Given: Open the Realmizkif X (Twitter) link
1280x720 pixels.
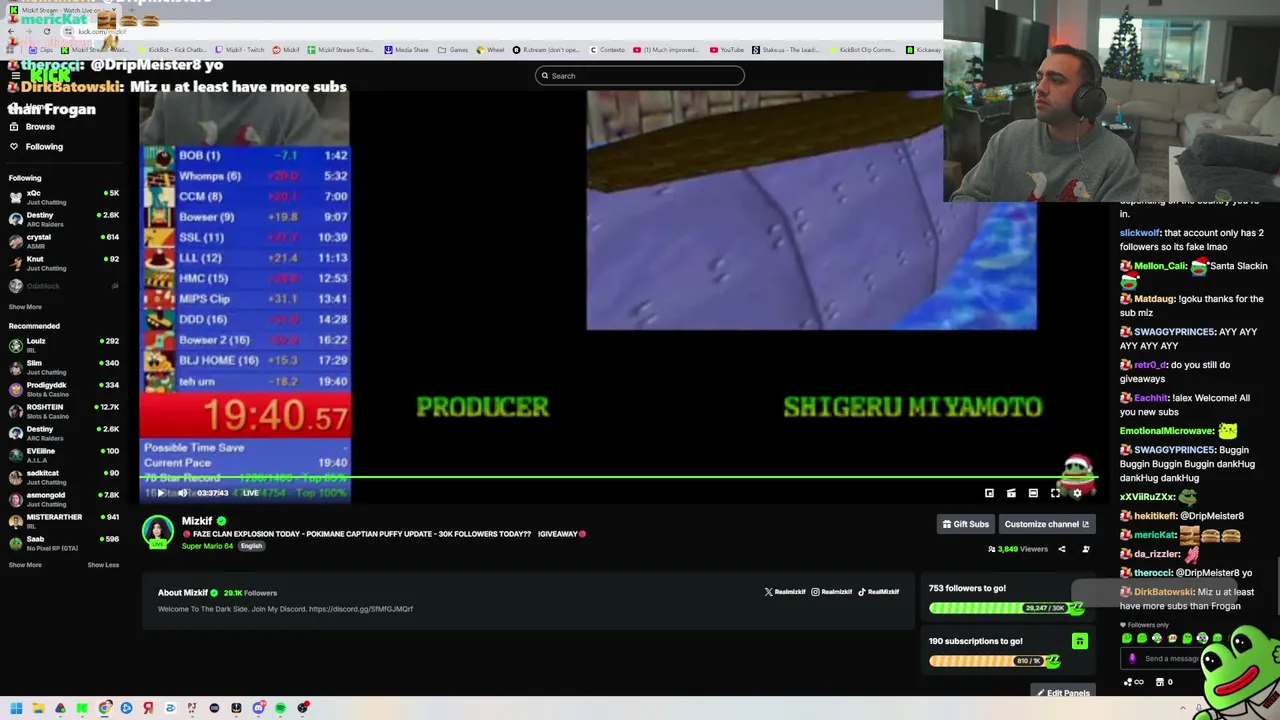Looking at the screenshot, I should coord(784,592).
